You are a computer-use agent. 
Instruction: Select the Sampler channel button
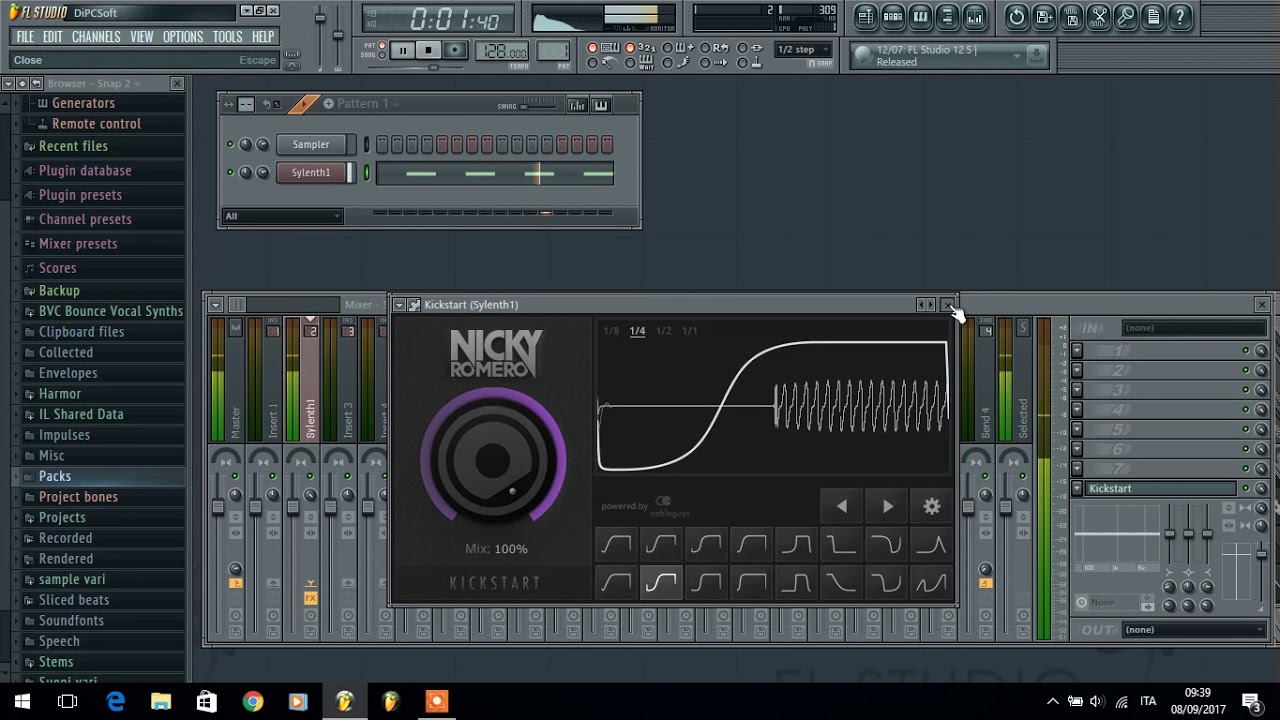311,145
